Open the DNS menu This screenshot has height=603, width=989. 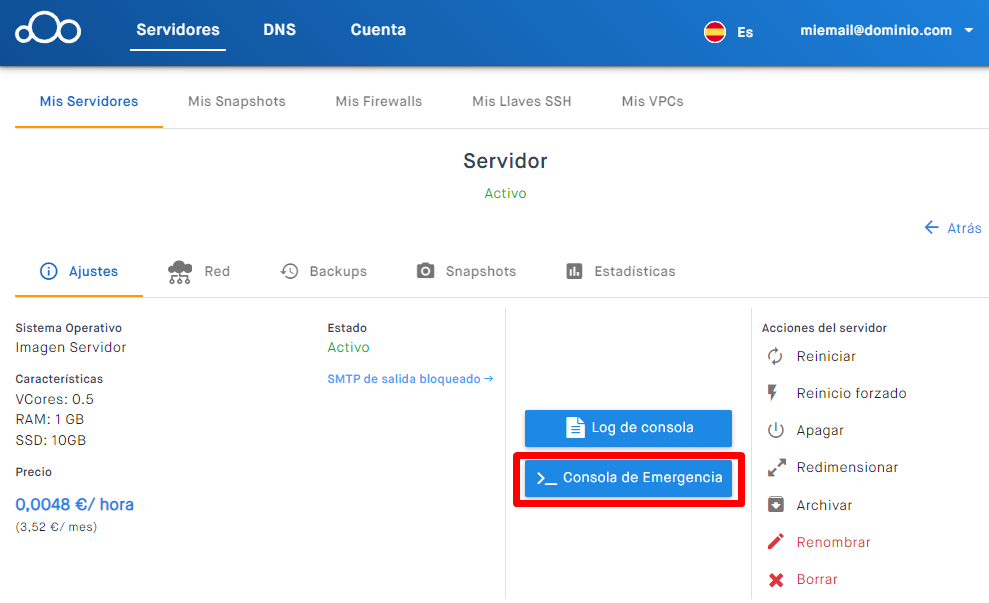279,30
